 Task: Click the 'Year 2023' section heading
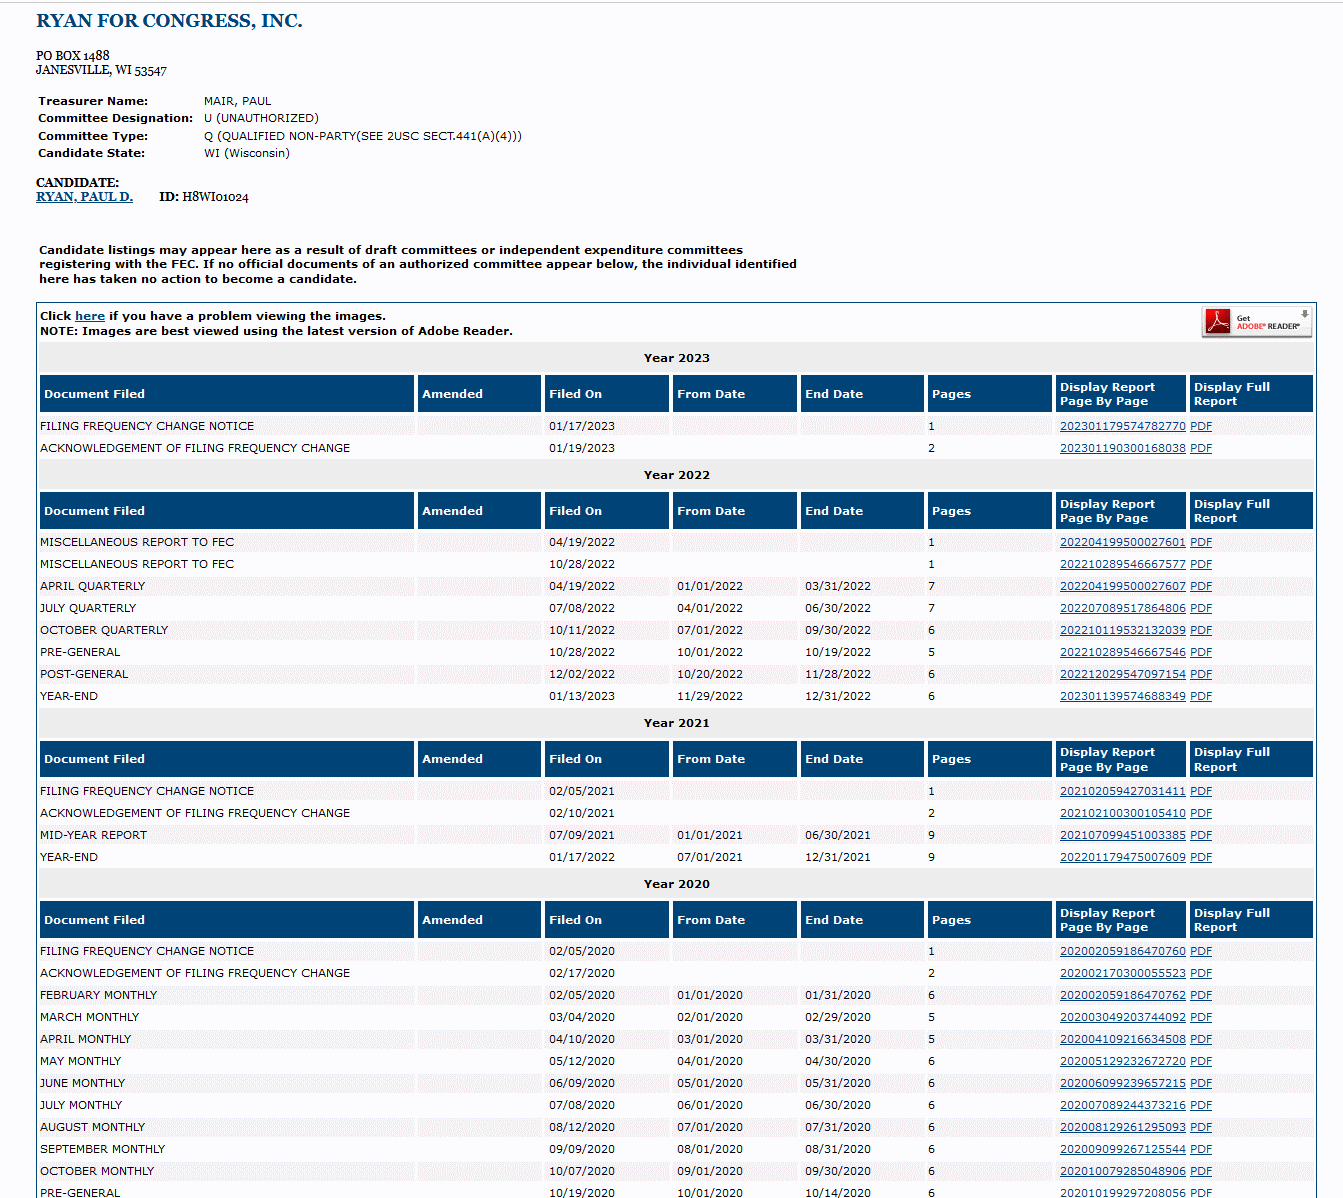click(x=677, y=358)
